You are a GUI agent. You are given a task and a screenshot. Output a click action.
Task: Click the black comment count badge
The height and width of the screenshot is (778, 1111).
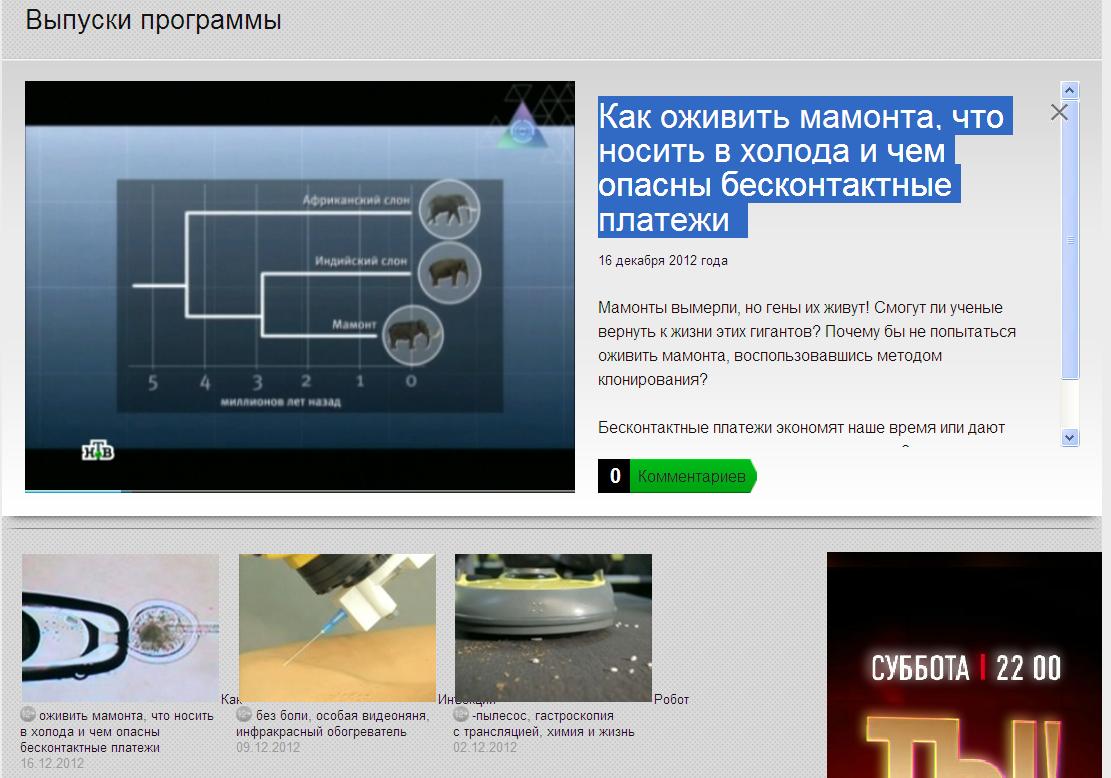click(614, 477)
